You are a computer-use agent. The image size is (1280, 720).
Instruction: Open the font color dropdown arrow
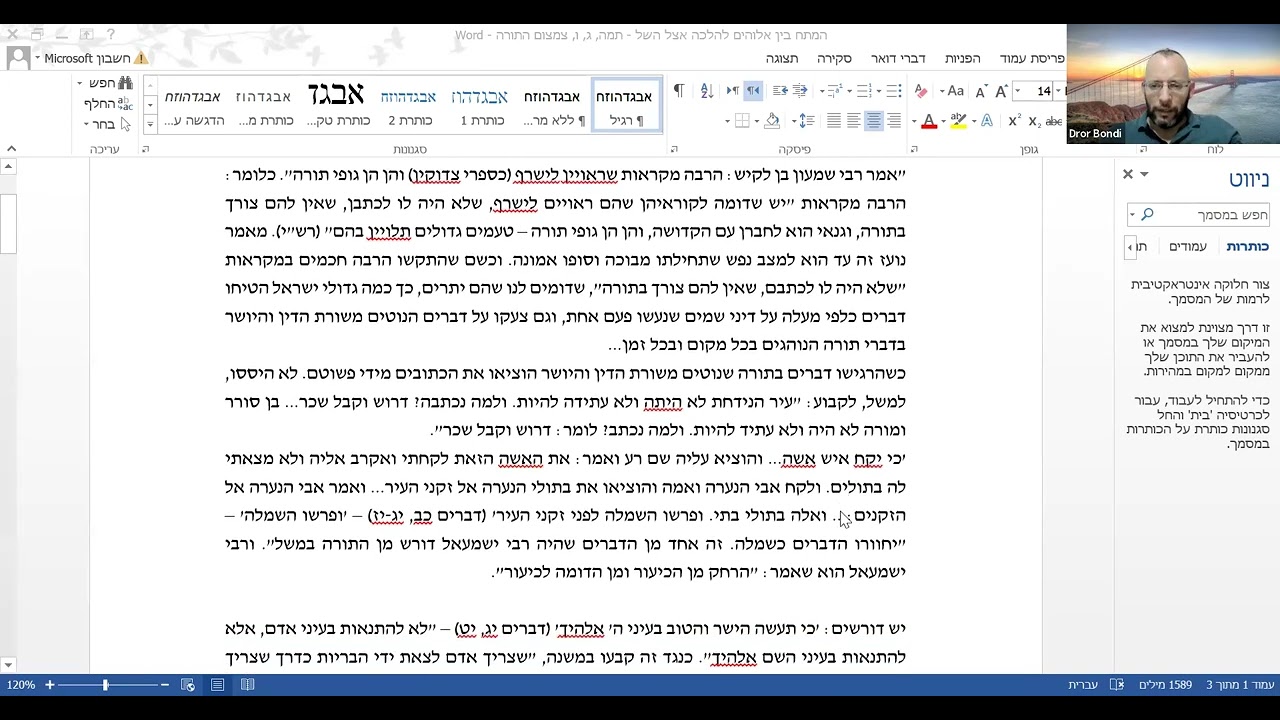(914, 121)
